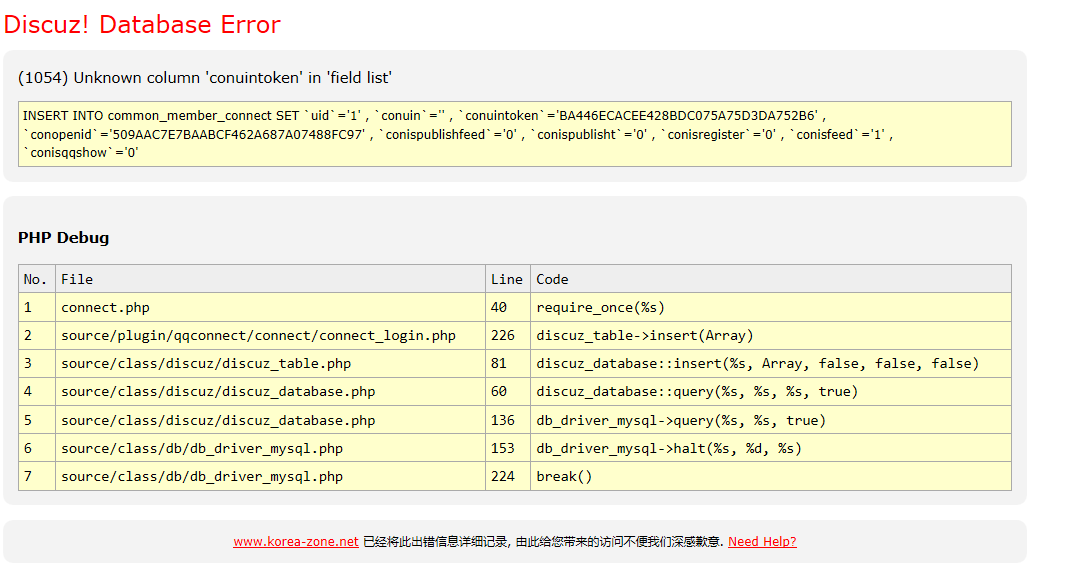Select the discuz_table.php file path cell

[206, 364]
